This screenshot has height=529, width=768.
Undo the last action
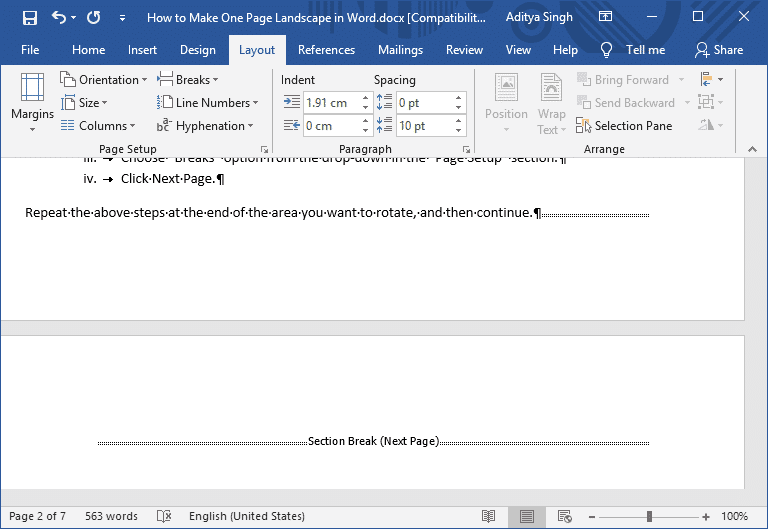58,18
